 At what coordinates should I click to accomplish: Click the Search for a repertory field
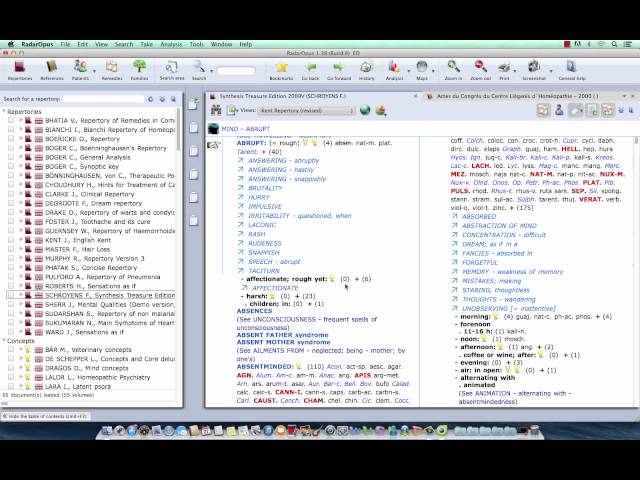(x=104, y=99)
